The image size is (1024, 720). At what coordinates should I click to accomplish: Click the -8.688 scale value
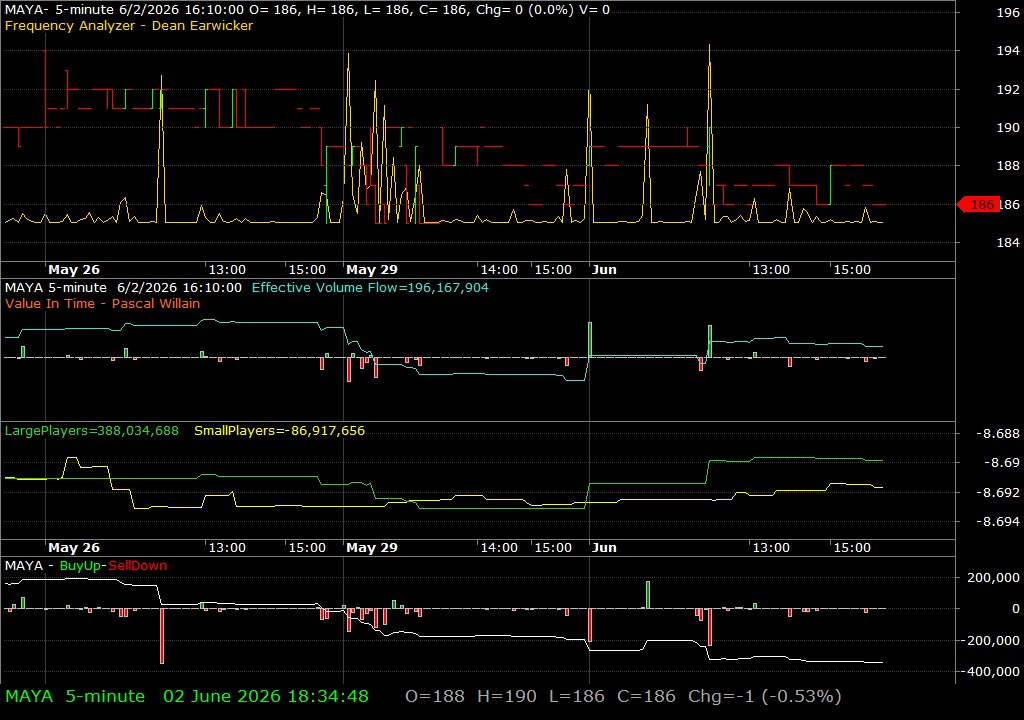tap(997, 434)
